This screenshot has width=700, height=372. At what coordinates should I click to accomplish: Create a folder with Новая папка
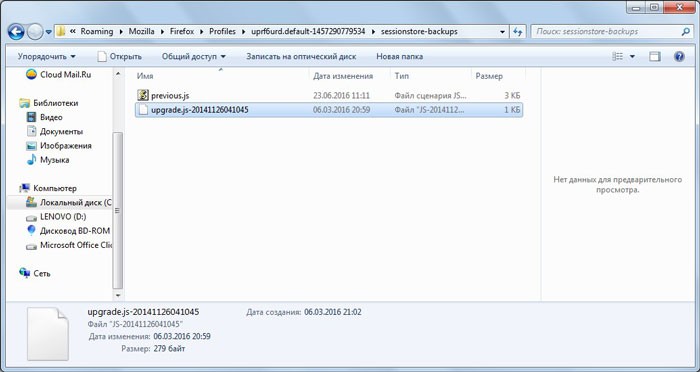coord(400,56)
